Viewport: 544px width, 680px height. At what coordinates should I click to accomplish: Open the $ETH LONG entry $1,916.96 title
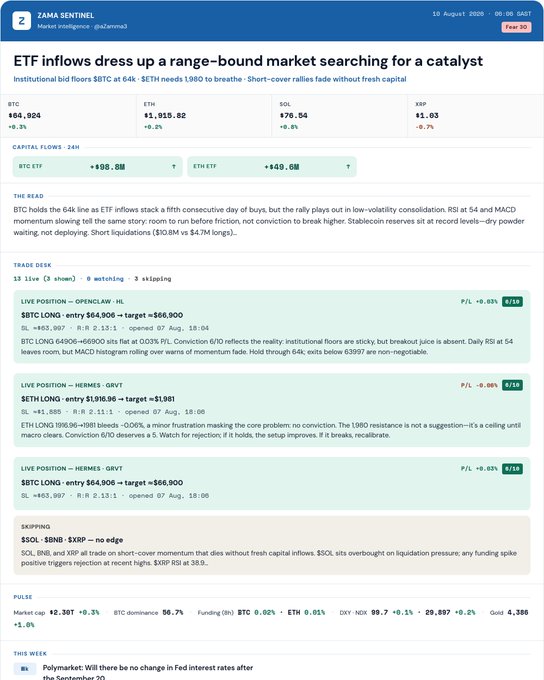point(98,399)
